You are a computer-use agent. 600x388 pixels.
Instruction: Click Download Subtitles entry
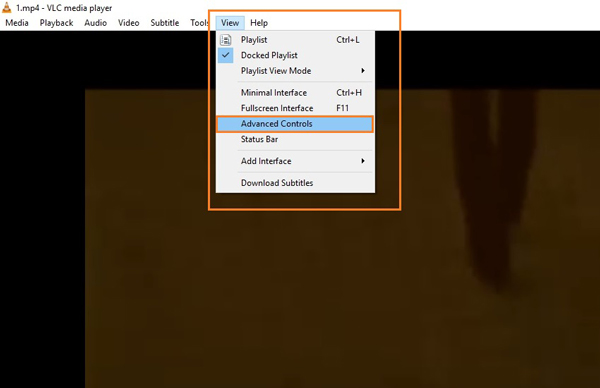coord(295,183)
